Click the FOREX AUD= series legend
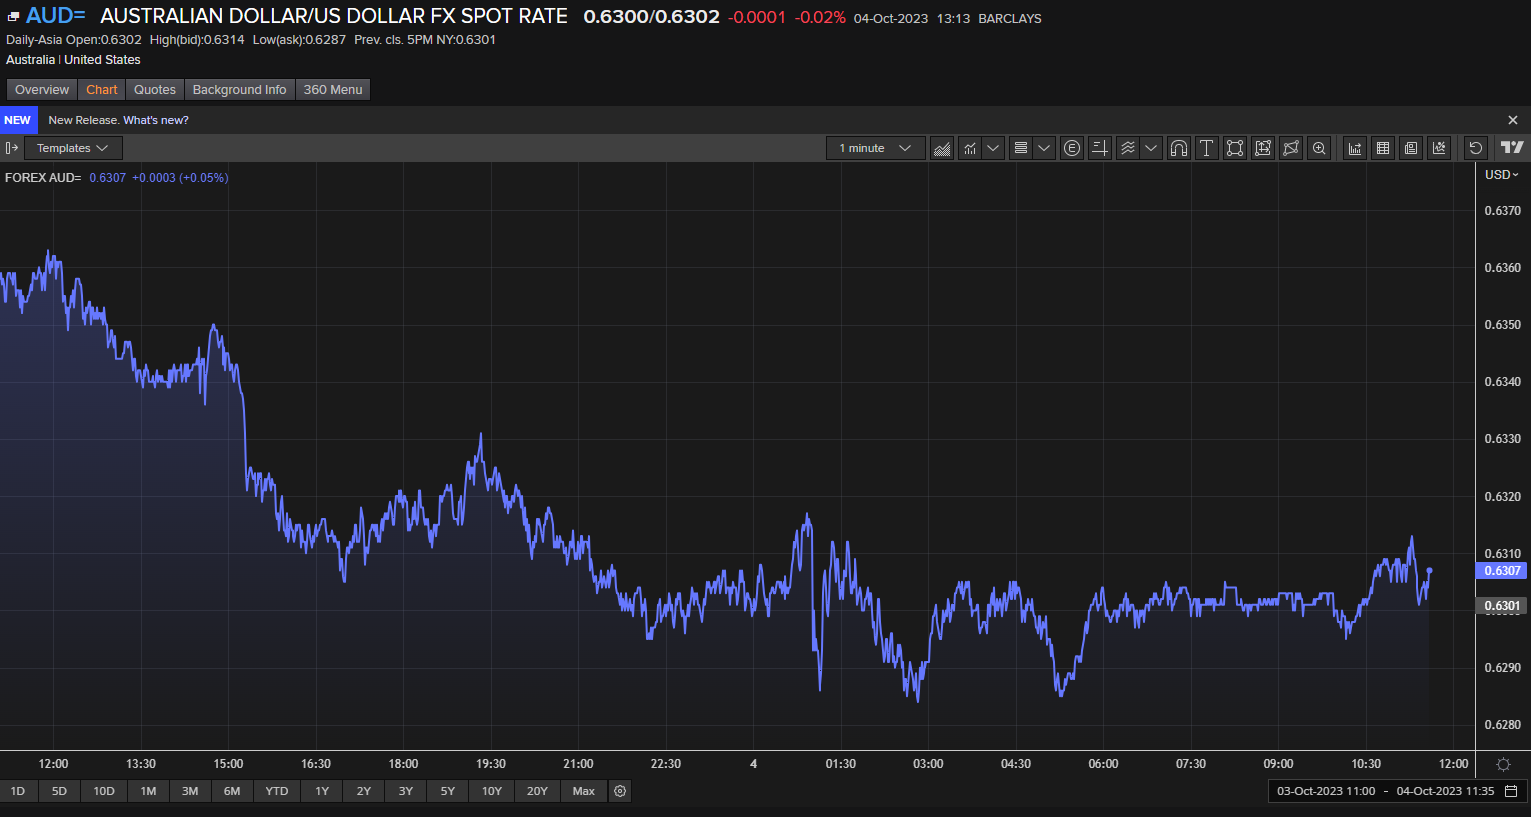Screen dimensions: 1531x817 (x=43, y=177)
